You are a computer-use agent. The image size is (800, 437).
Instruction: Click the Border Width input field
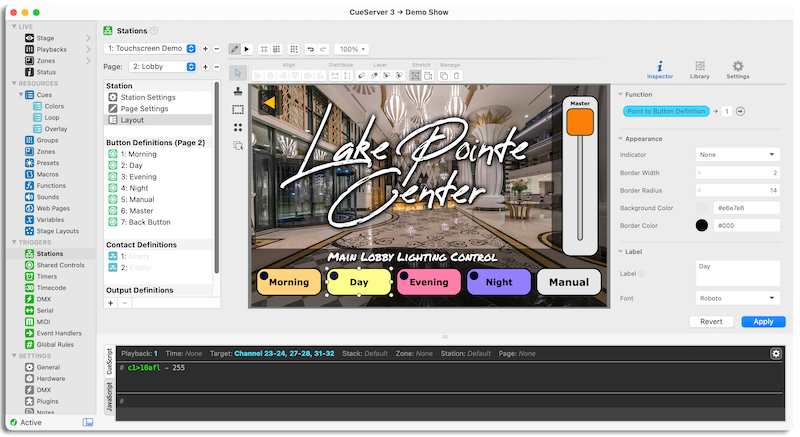pyautogui.click(x=737, y=173)
